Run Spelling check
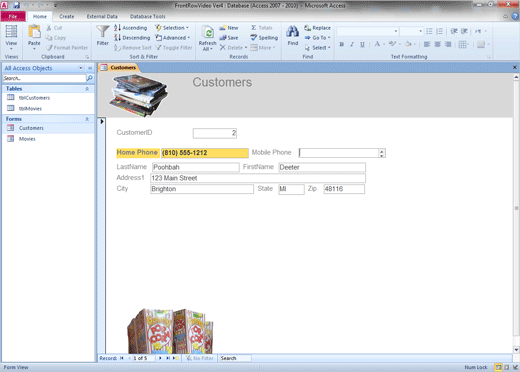This screenshot has height=372, width=520. click(264, 38)
